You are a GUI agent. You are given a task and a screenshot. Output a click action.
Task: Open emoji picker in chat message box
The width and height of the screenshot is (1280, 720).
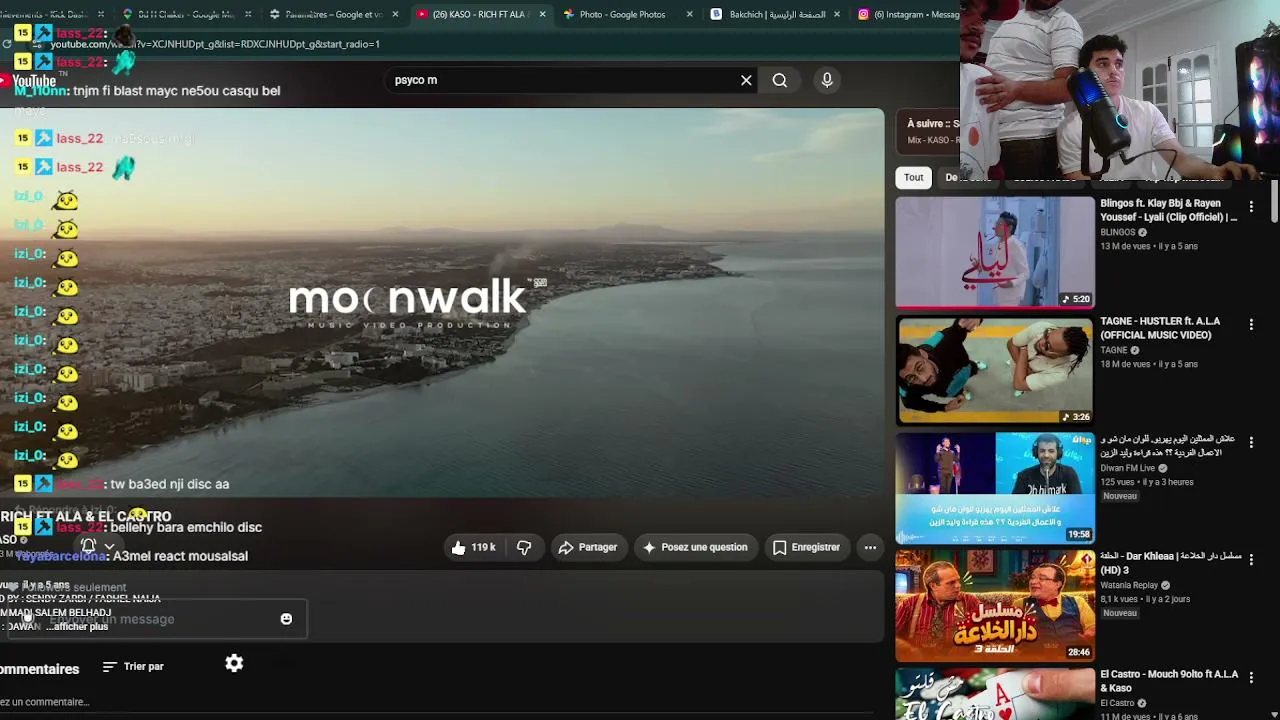pyautogui.click(x=286, y=619)
